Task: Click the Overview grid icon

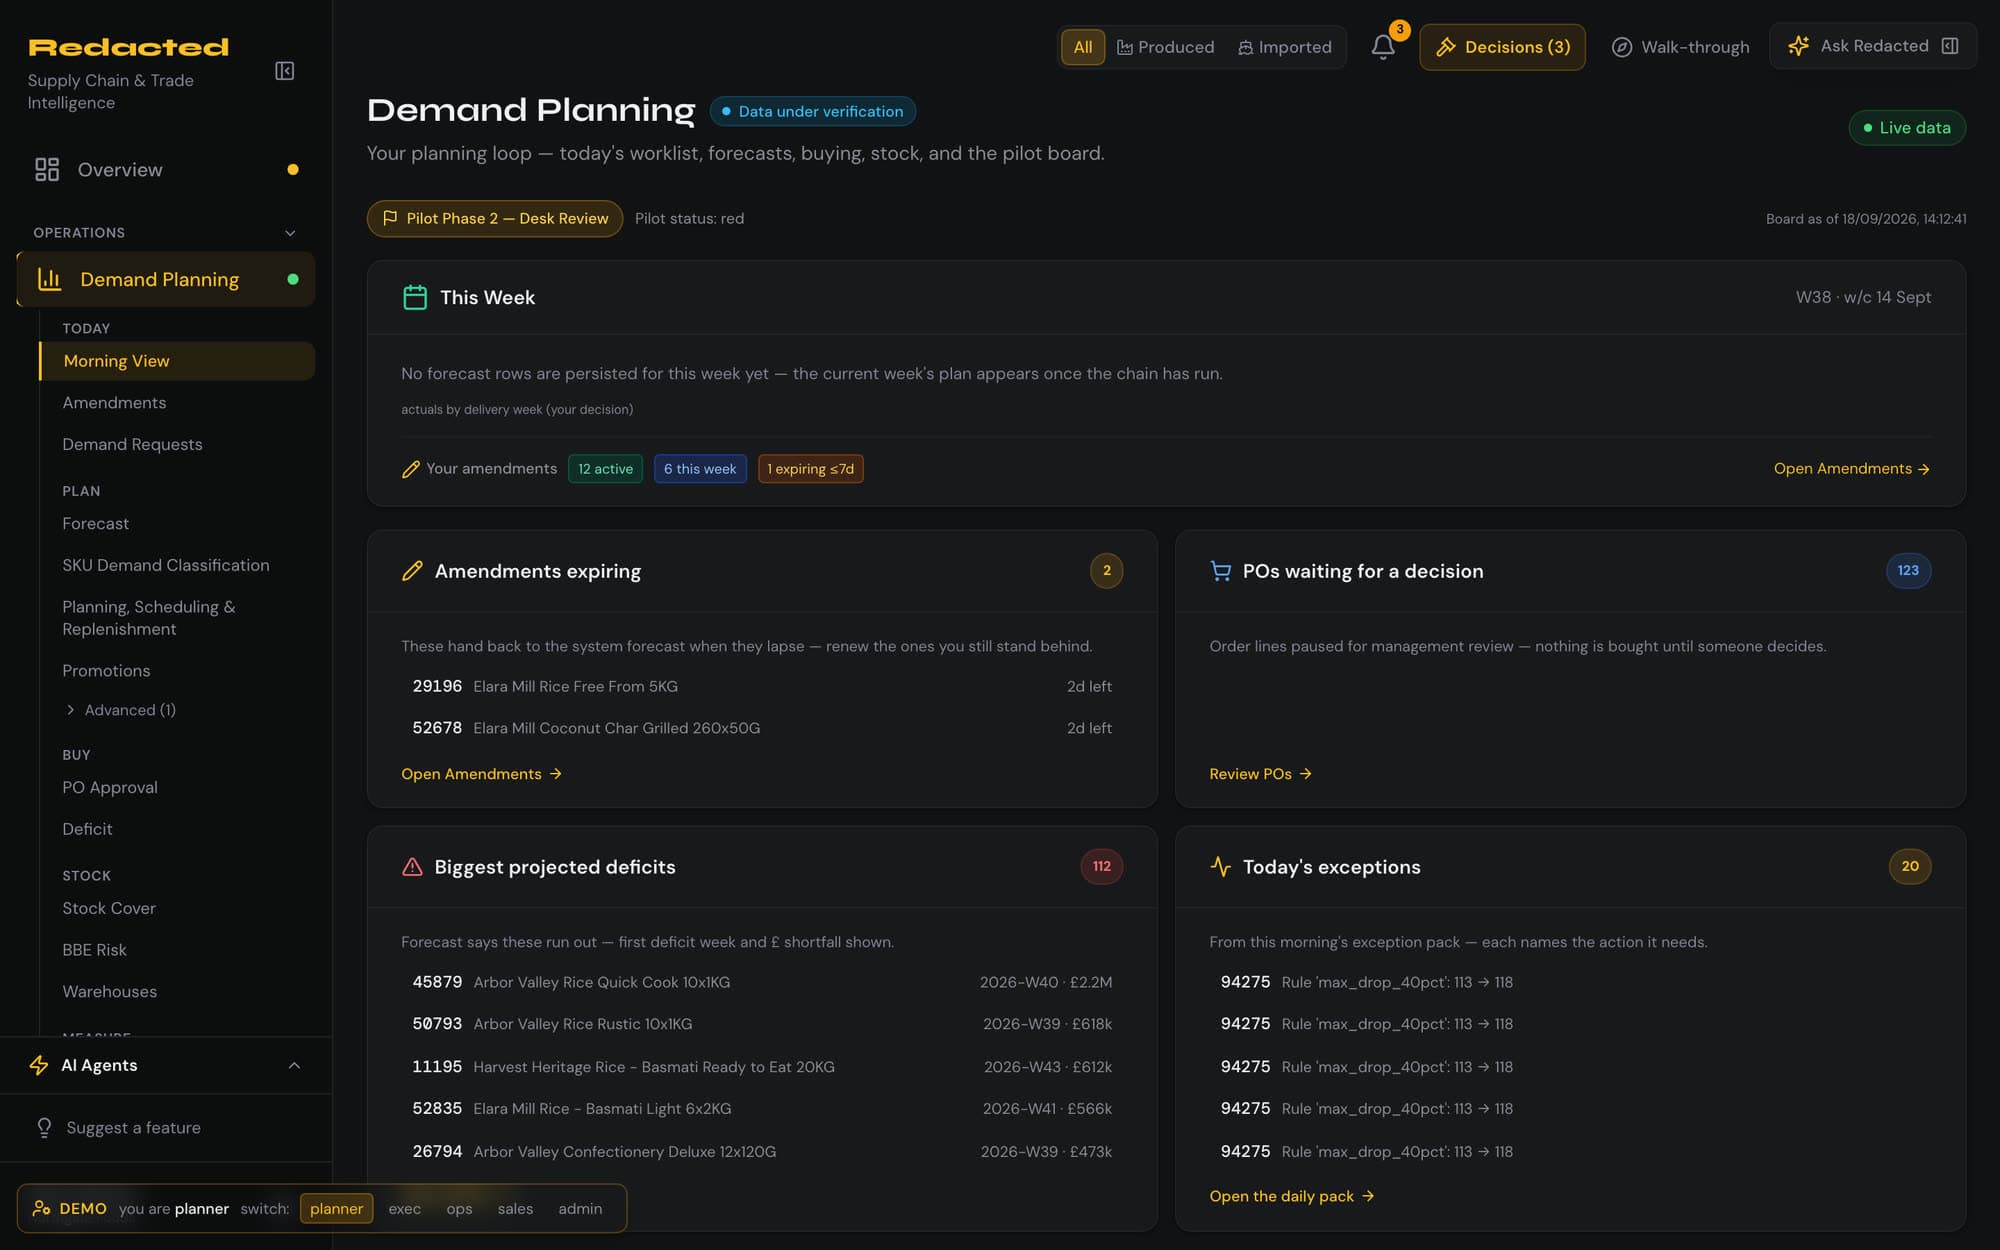Action: pos(47,170)
